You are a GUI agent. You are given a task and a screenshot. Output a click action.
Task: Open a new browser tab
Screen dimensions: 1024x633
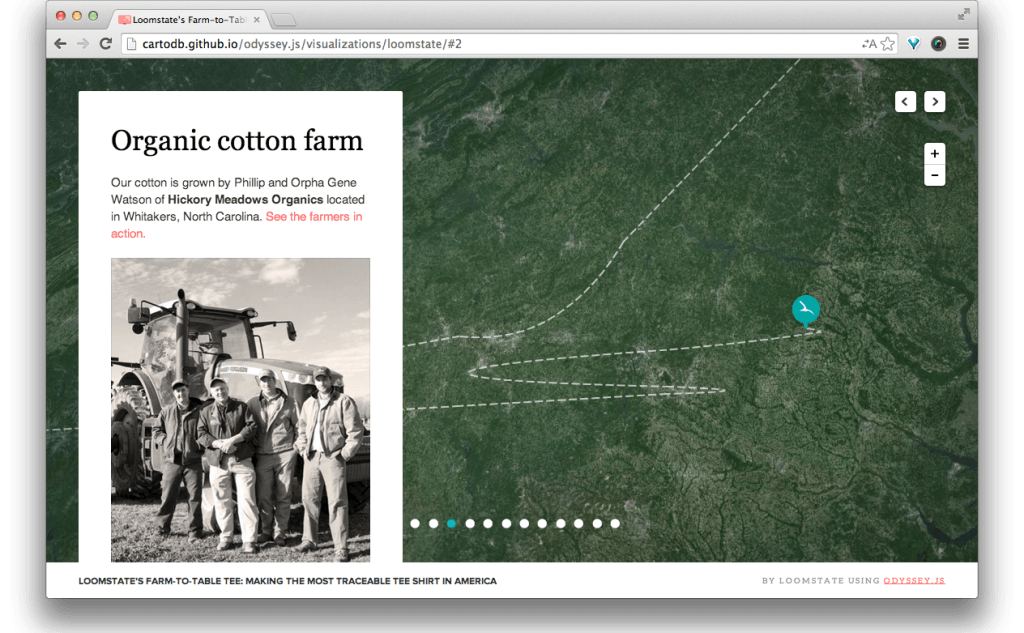[283, 19]
